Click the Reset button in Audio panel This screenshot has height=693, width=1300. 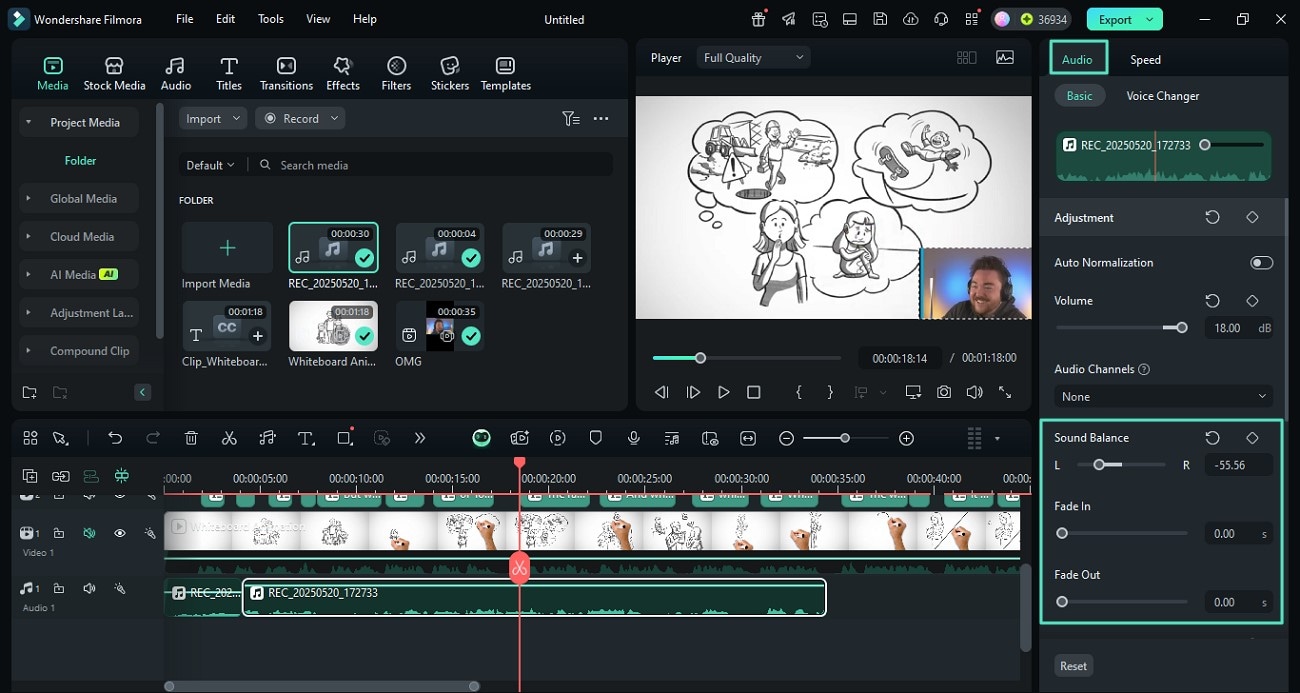[x=1074, y=666]
